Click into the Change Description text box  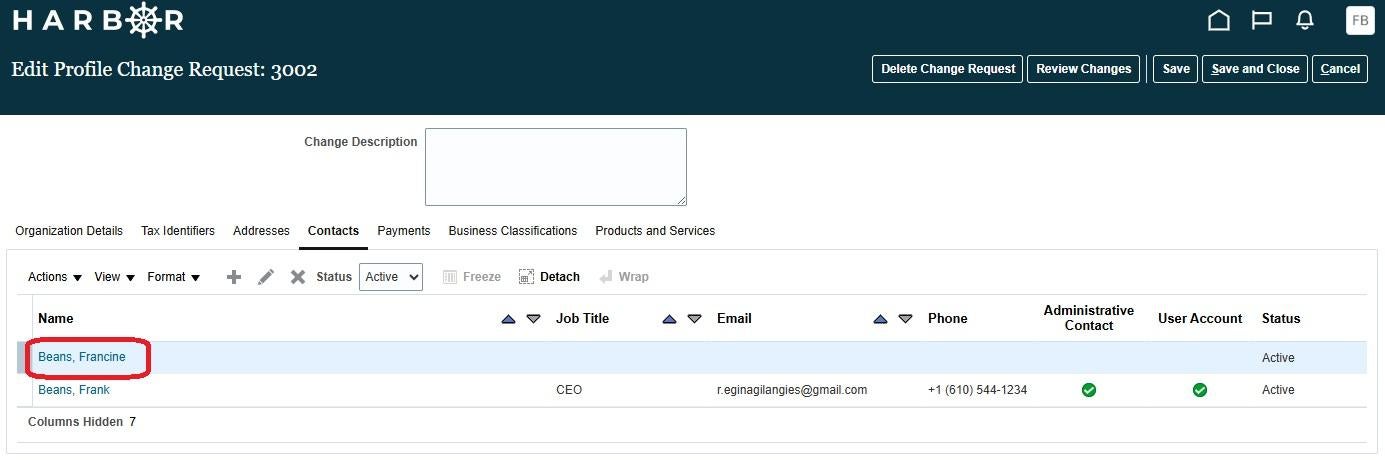556,167
